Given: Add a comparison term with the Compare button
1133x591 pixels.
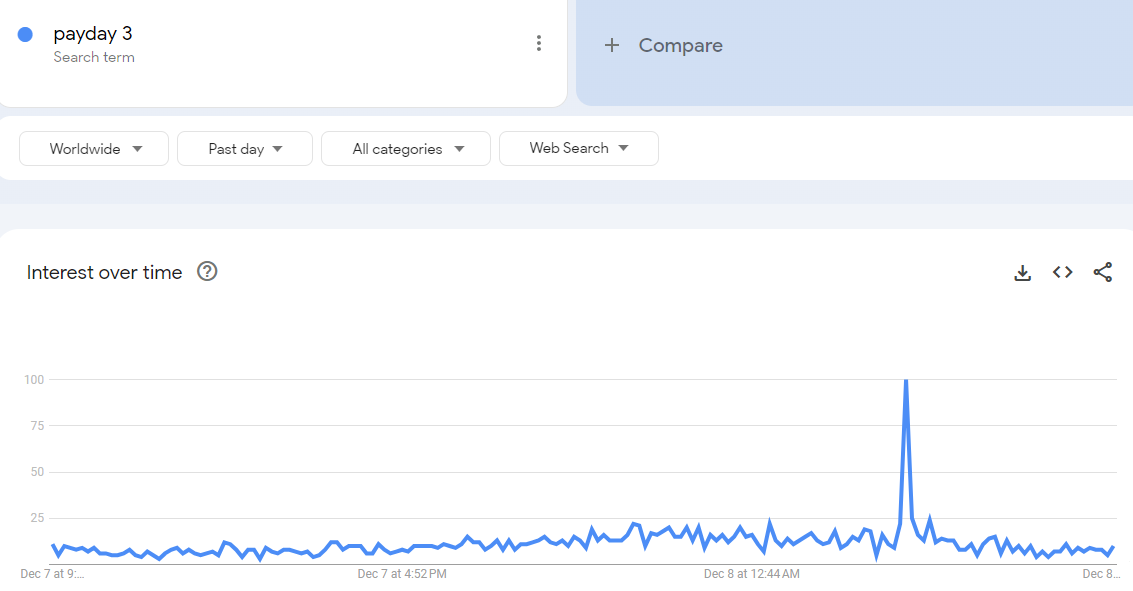Looking at the screenshot, I should 663,46.
